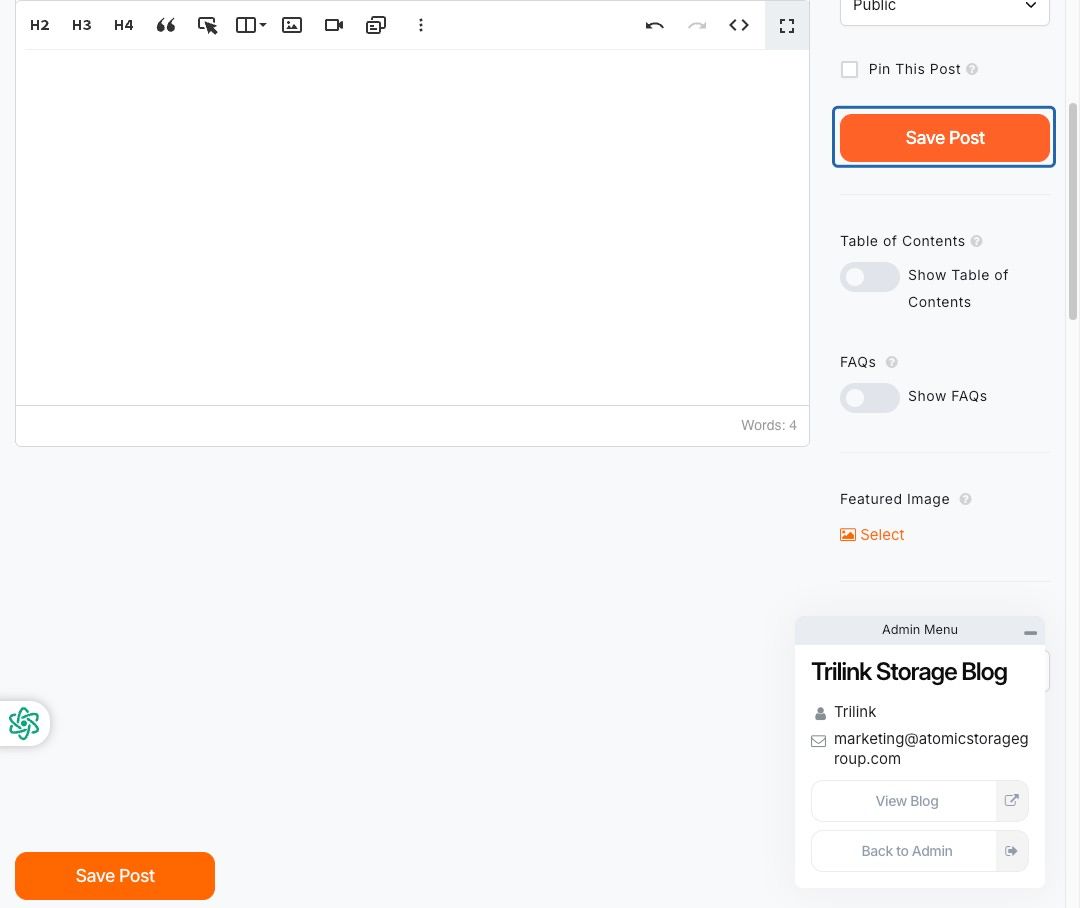The height and width of the screenshot is (908, 1080).
Task: Click inside the post editor text area
Action: pos(412,227)
